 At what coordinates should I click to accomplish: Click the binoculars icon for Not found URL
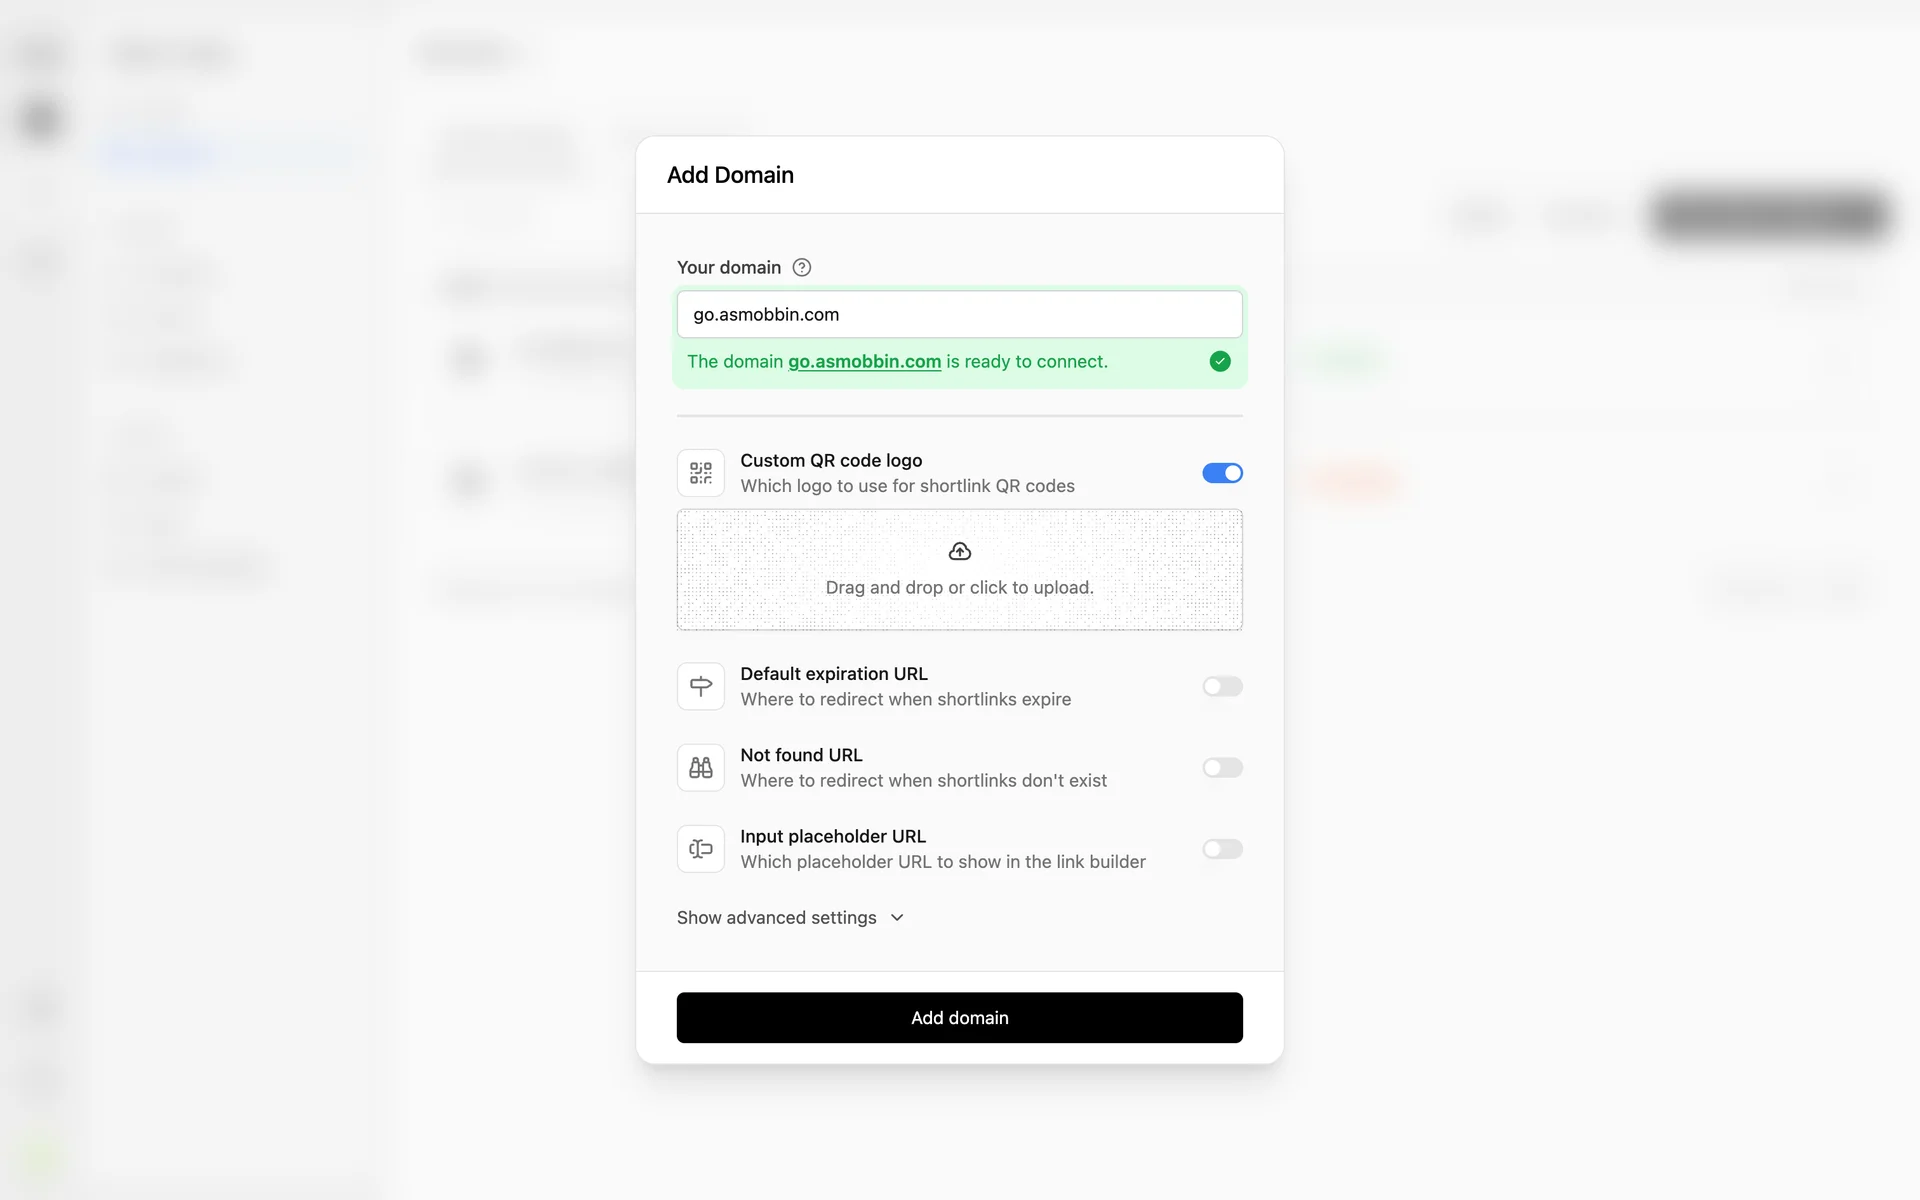[x=701, y=767]
